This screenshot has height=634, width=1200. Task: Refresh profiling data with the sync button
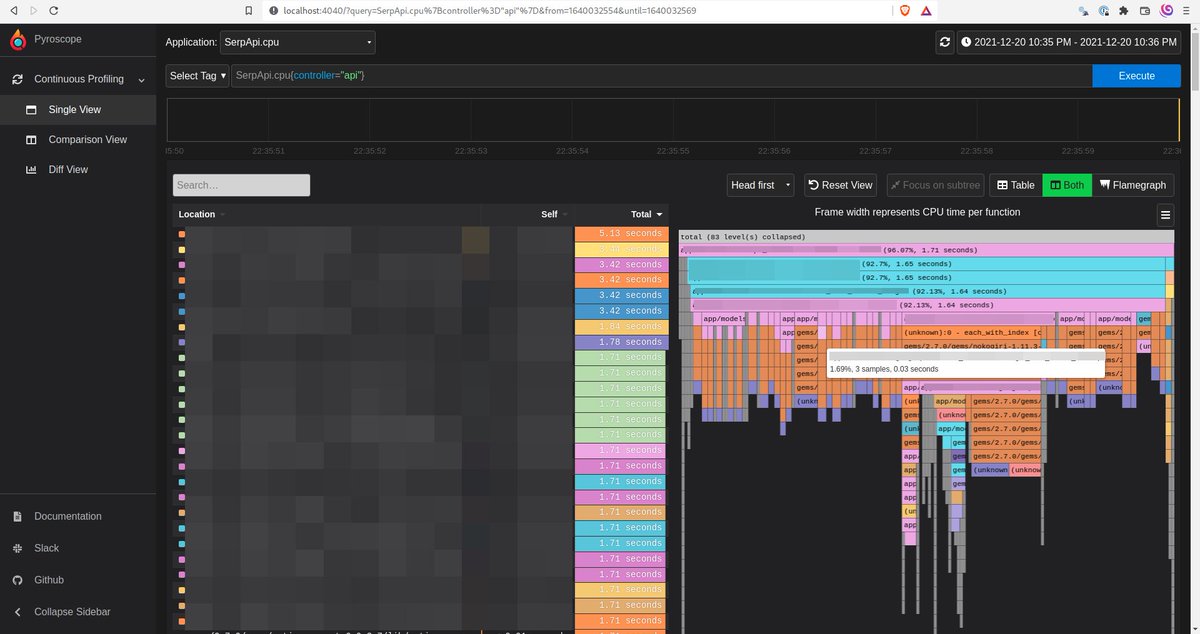pyautogui.click(x=944, y=43)
